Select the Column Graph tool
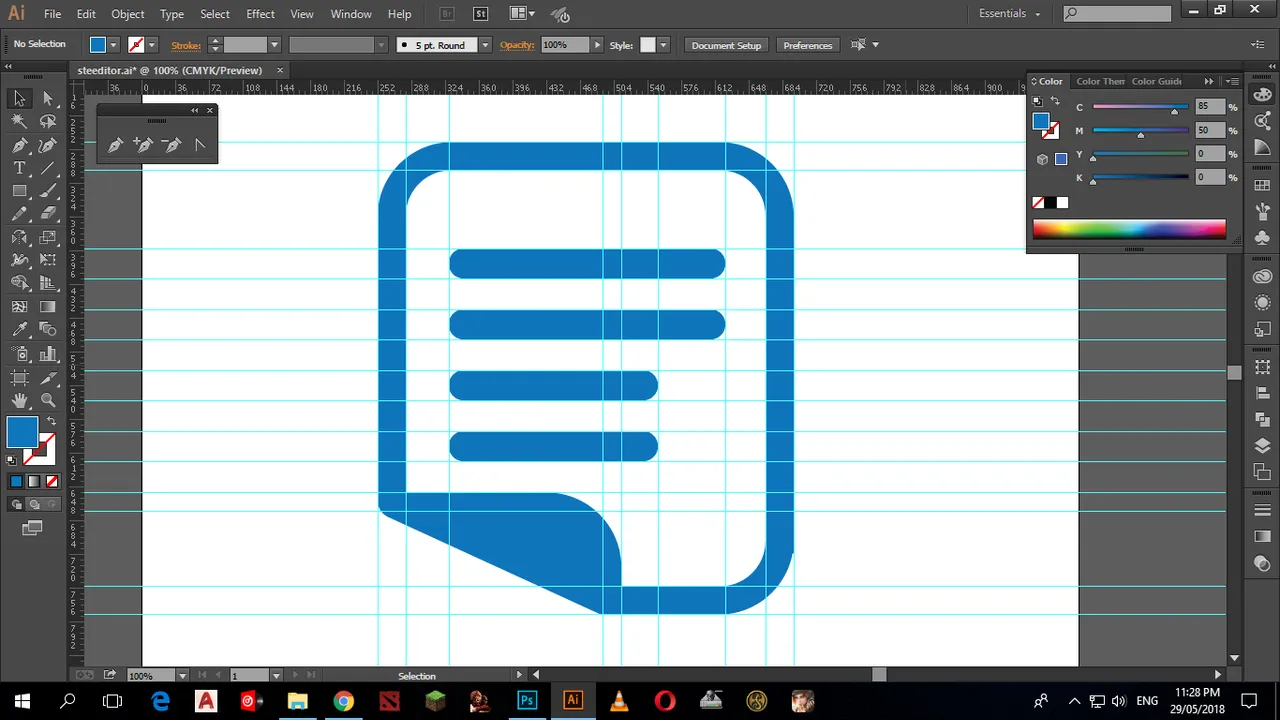This screenshot has height=720, width=1280. click(47, 354)
